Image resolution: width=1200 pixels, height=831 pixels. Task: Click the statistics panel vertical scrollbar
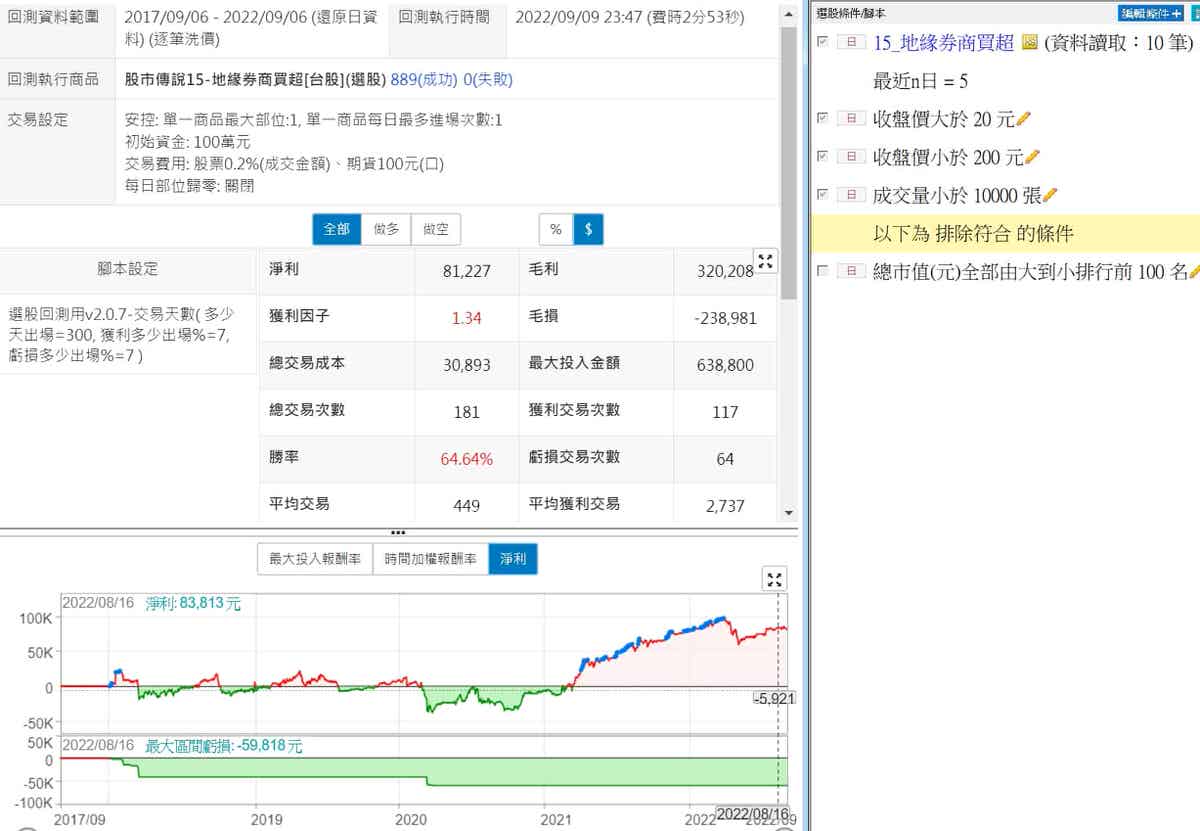click(789, 160)
